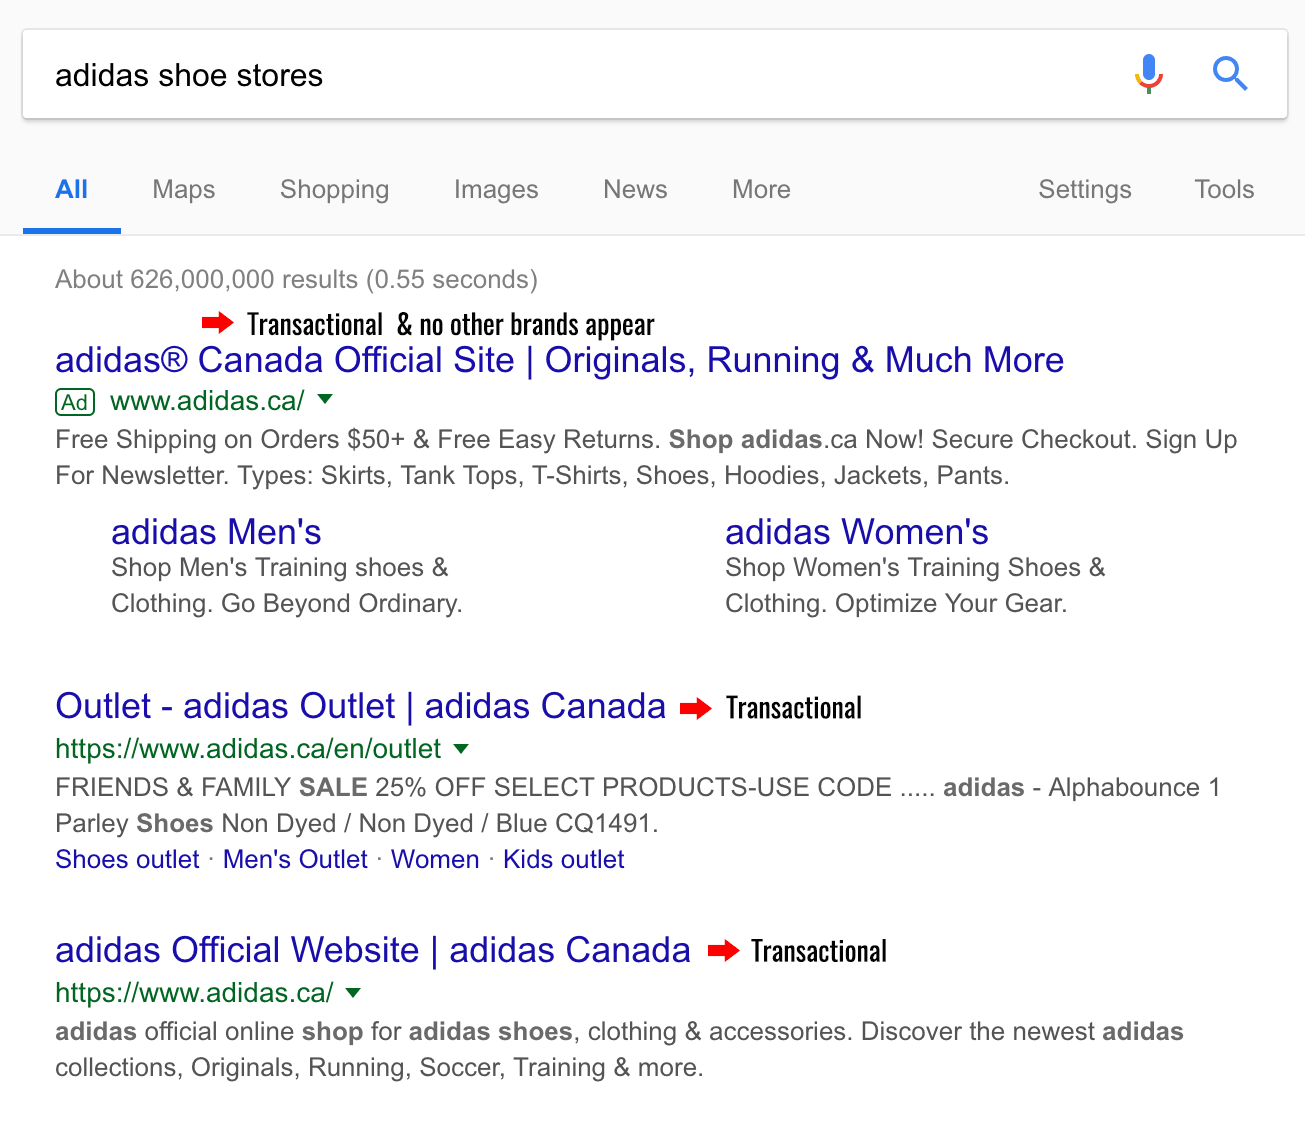Click the 'FRIENDS & FAMILY SALE 25% OFF' snippet
This screenshot has width=1305, height=1125.
(x=638, y=805)
